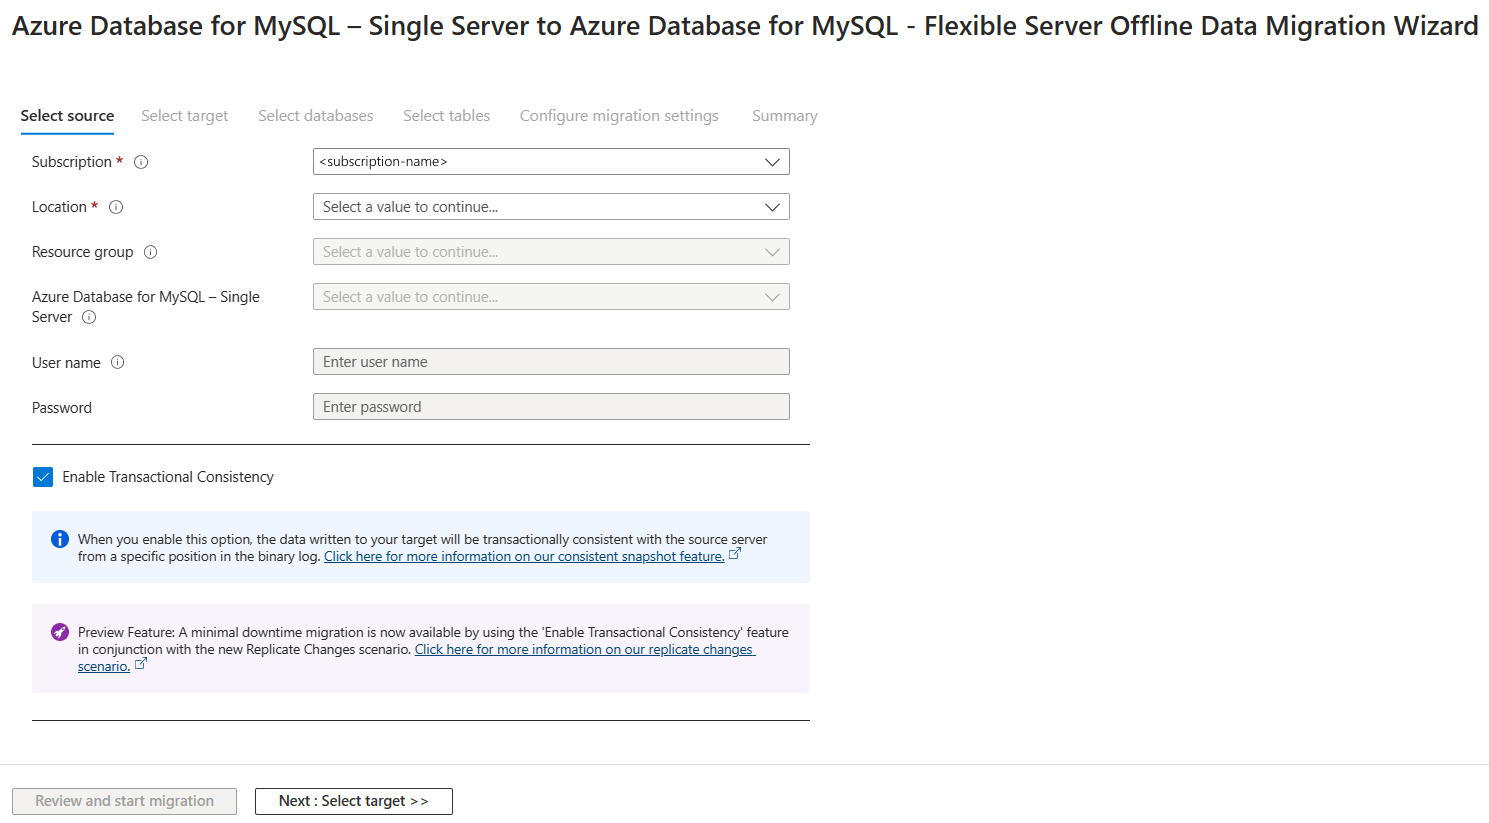
Task: Click the Location info icon
Action: (x=116, y=207)
